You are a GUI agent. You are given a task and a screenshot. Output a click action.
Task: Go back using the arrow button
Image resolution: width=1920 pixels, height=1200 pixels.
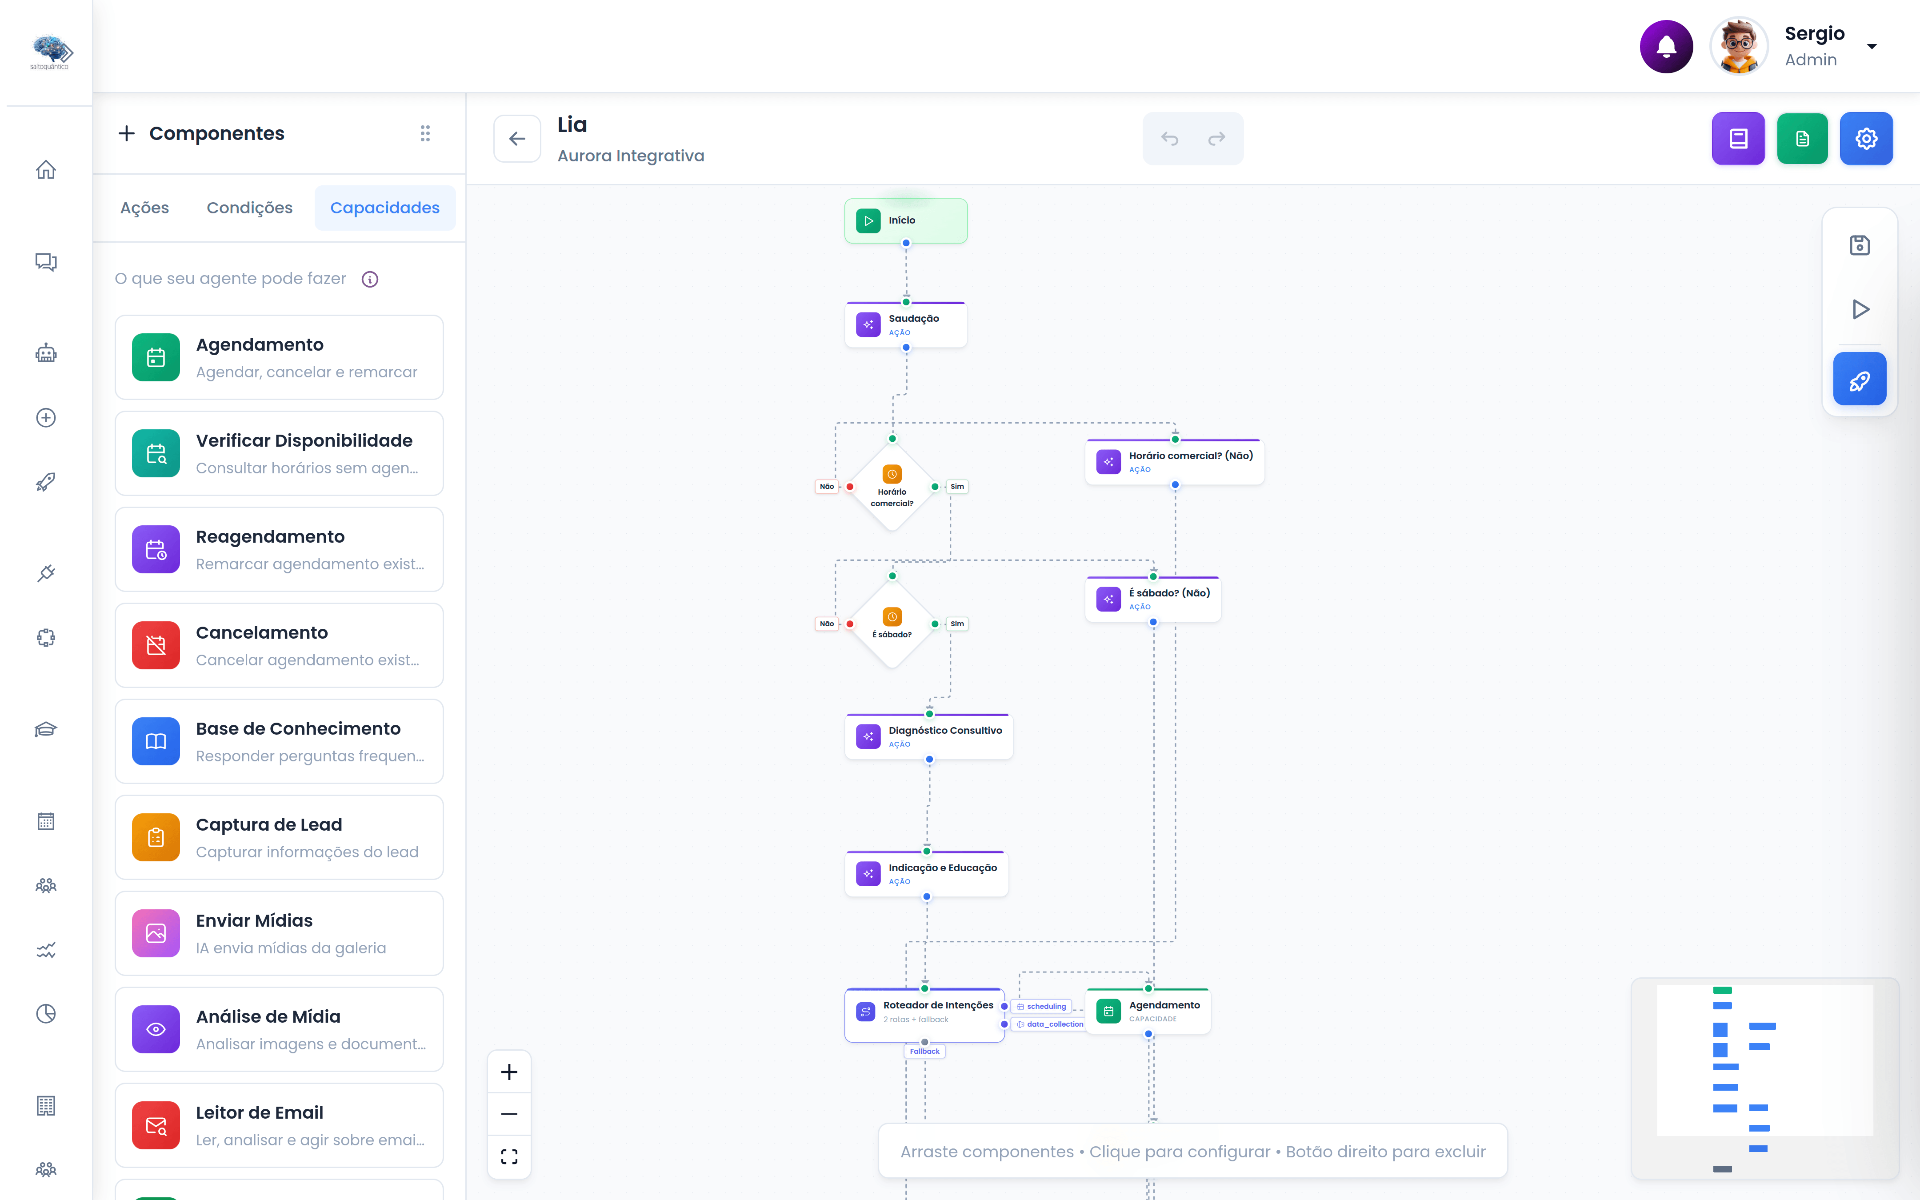(517, 138)
